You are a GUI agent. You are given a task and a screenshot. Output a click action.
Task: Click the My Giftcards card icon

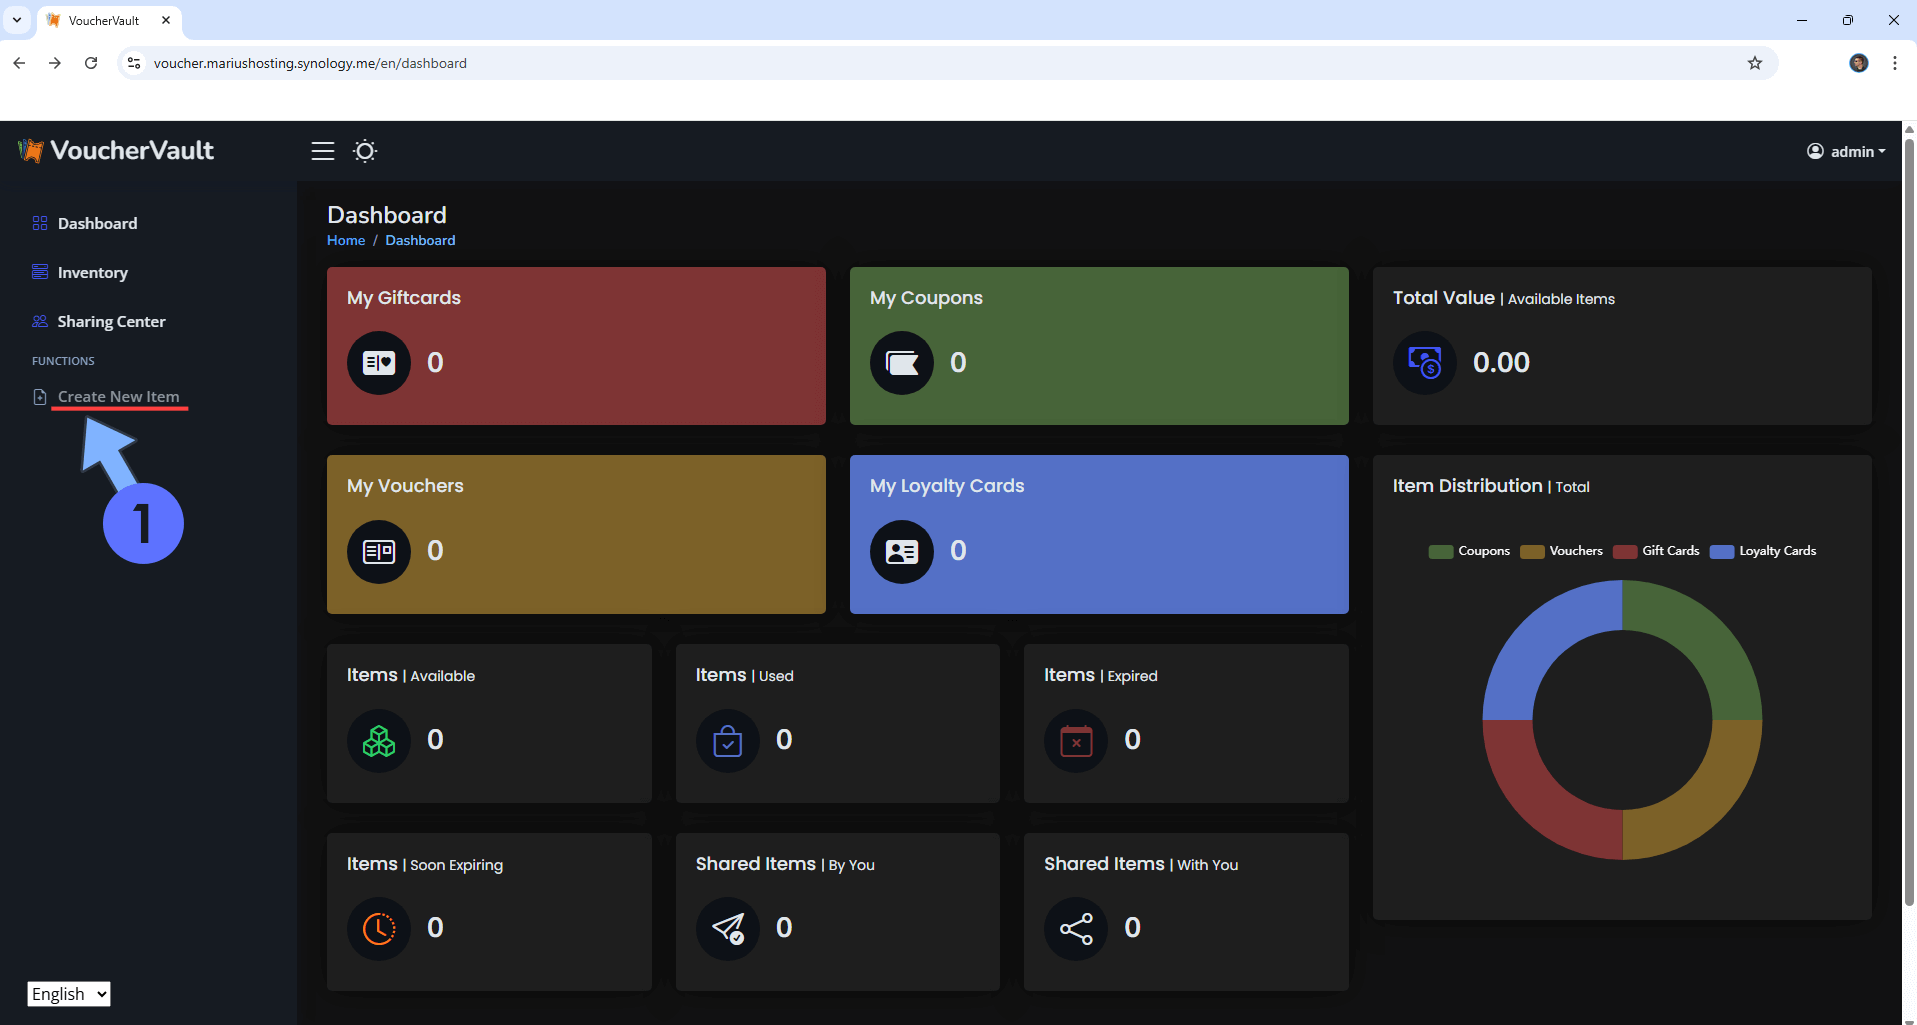(x=379, y=363)
